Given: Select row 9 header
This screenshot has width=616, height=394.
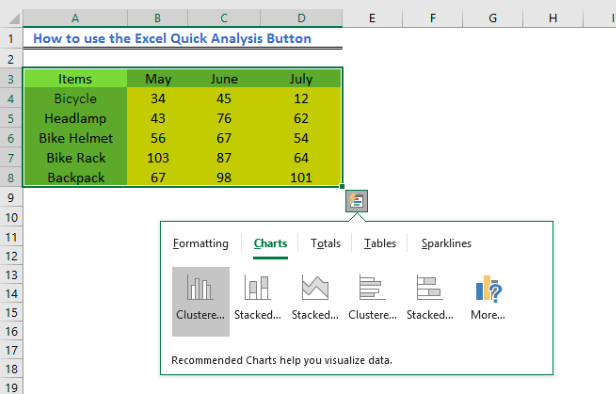Looking at the screenshot, I should point(11,198).
